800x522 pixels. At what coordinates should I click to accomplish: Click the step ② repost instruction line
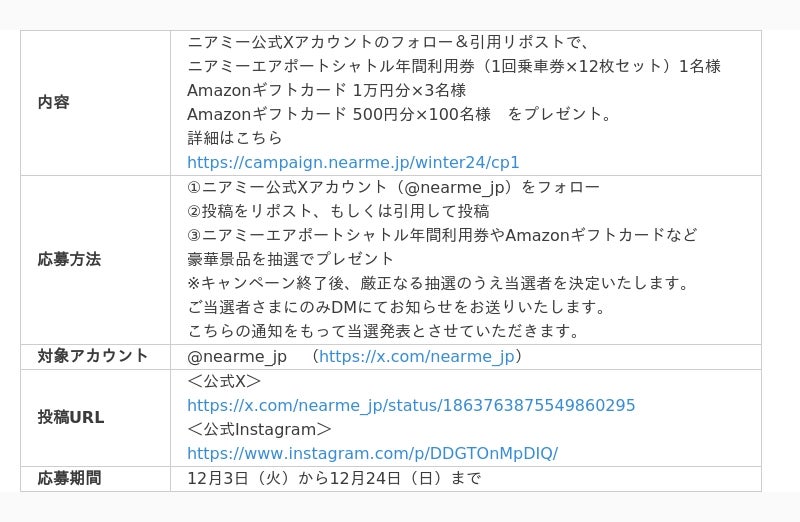pos(338,211)
